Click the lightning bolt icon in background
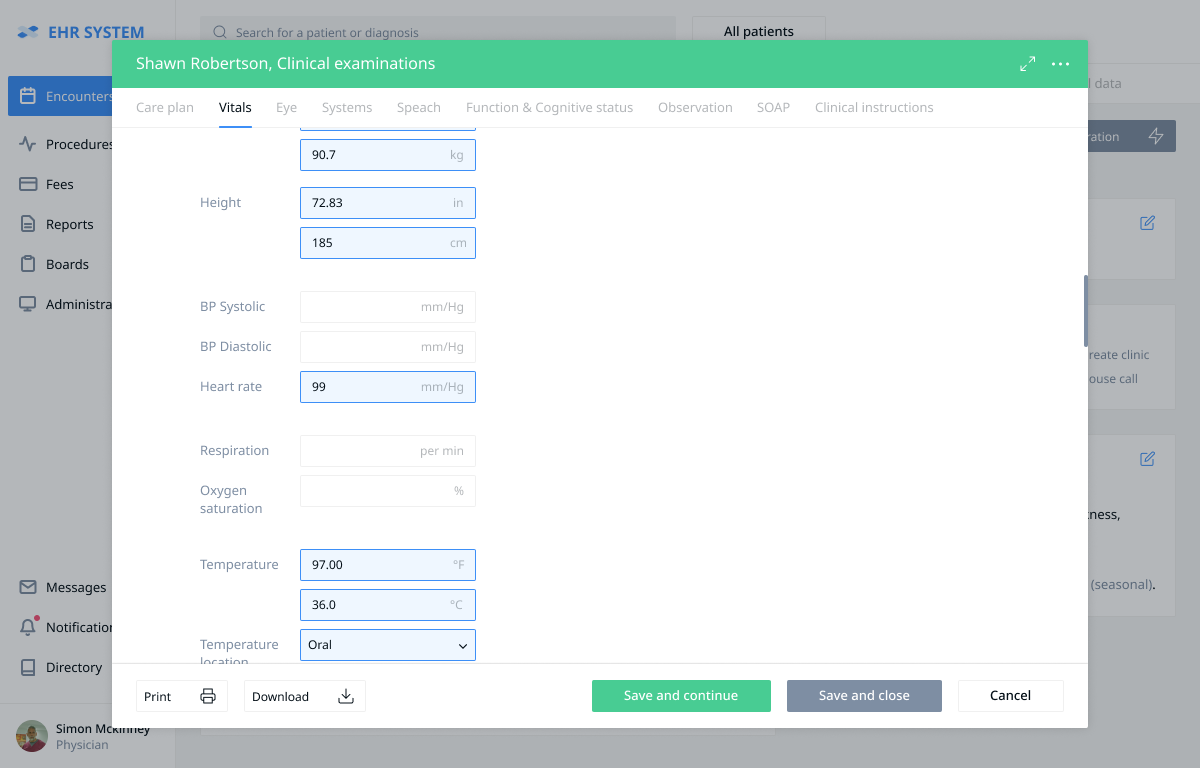Screen dimensions: 1200x768 click(1156, 136)
